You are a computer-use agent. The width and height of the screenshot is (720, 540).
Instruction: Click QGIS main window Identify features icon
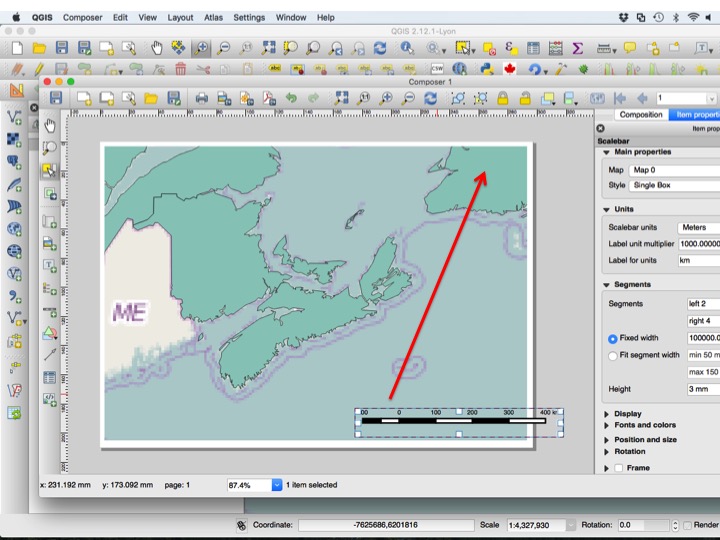click(x=407, y=48)
